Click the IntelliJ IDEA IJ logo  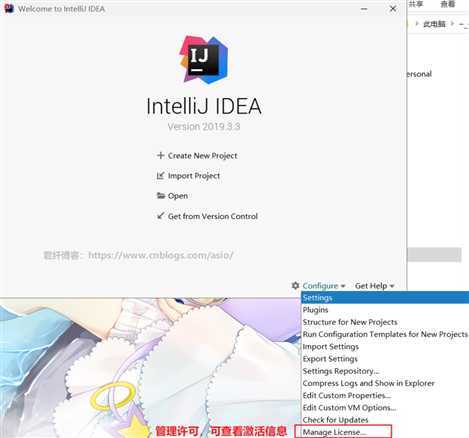[204, 60]
